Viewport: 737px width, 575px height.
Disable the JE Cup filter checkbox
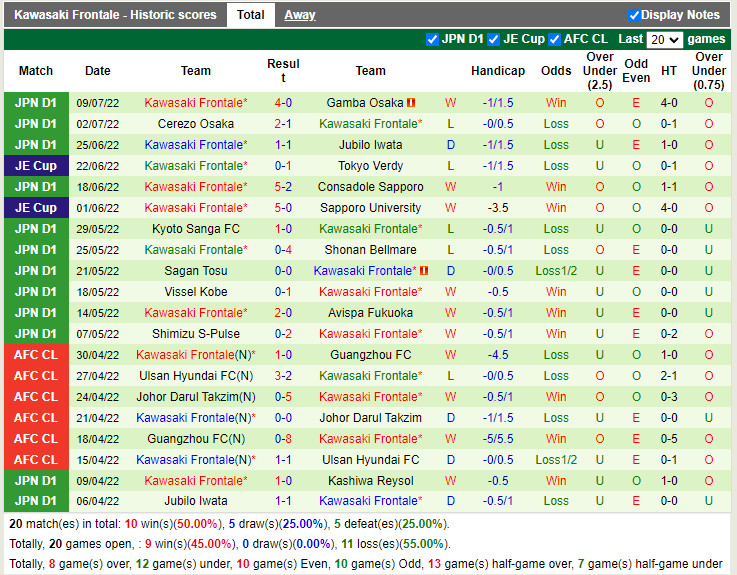(494, 39)
